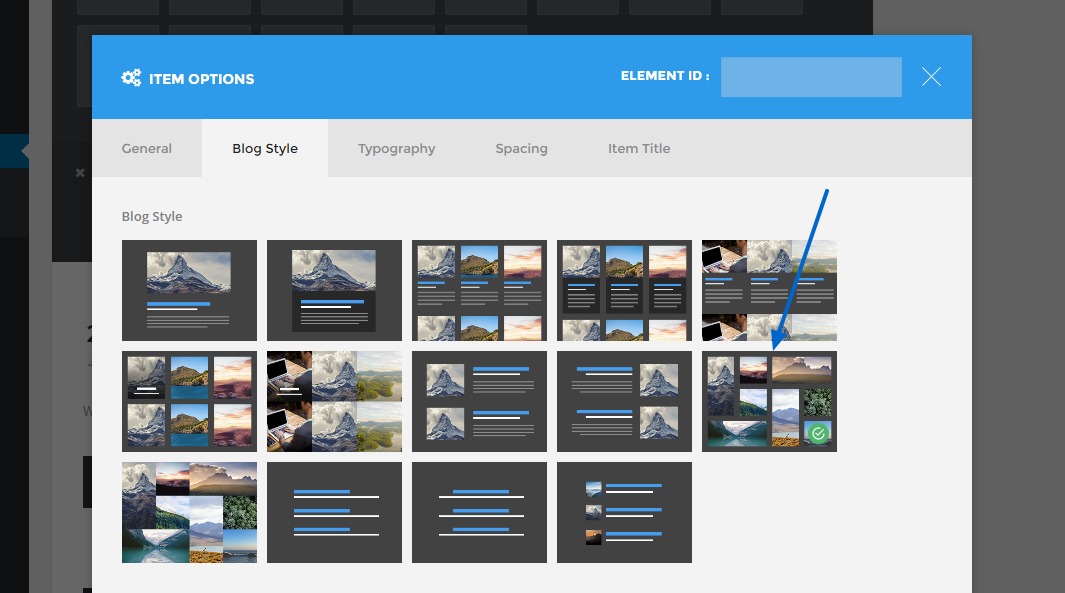The width and height of the screenshot is (1065, 593).
Task: Open the Item Title tab
Action: click(639, 149)
